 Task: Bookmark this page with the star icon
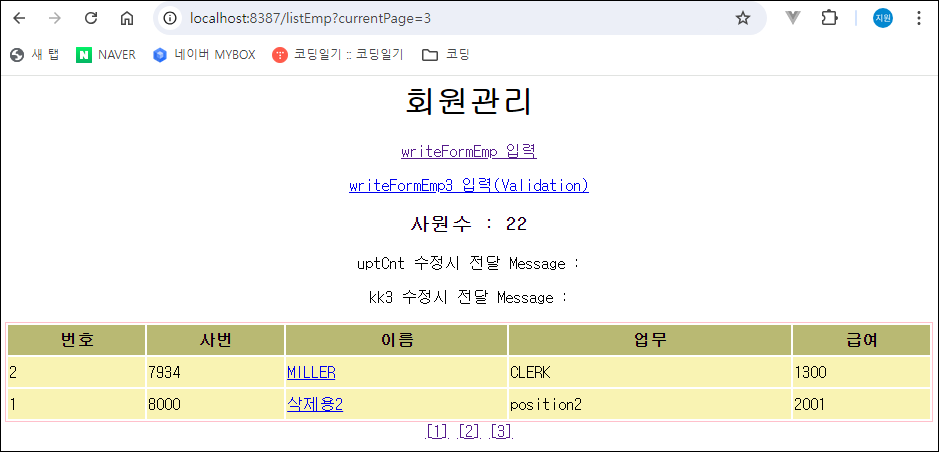(x=743, y=19)
